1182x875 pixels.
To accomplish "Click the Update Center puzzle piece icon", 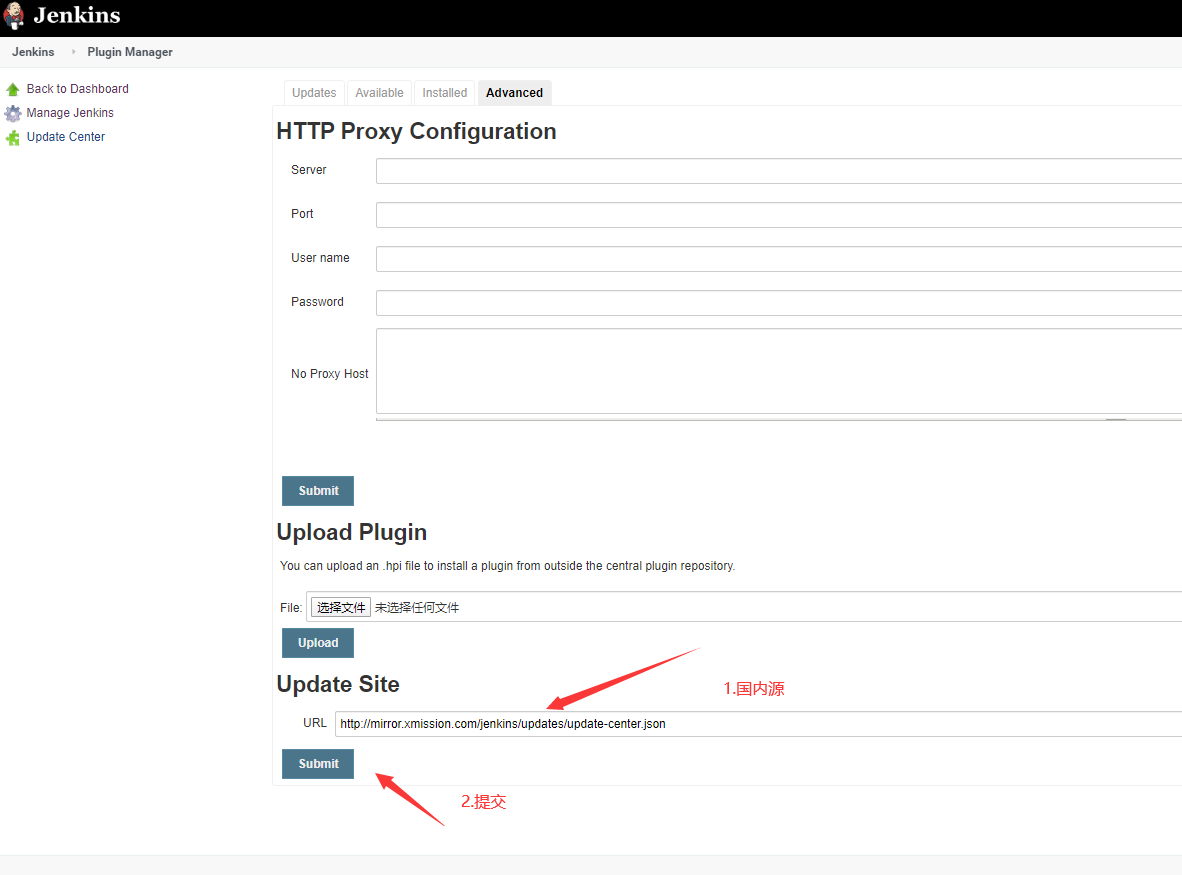I will (x=13, y=138).
